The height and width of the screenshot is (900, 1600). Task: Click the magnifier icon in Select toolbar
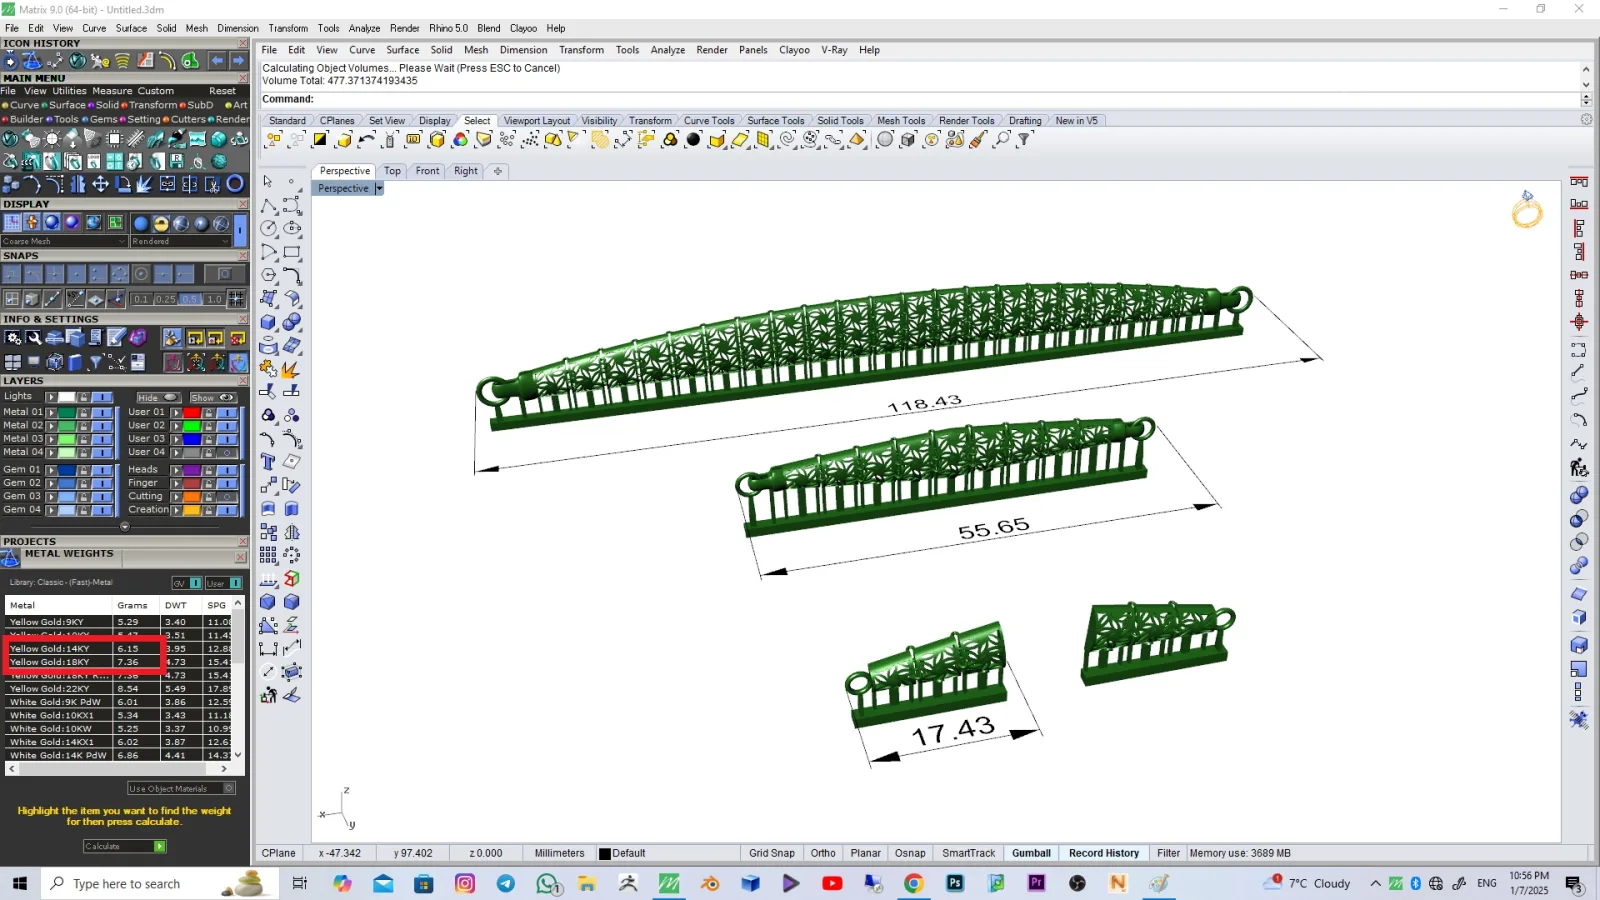click(x=1002, y=140)
